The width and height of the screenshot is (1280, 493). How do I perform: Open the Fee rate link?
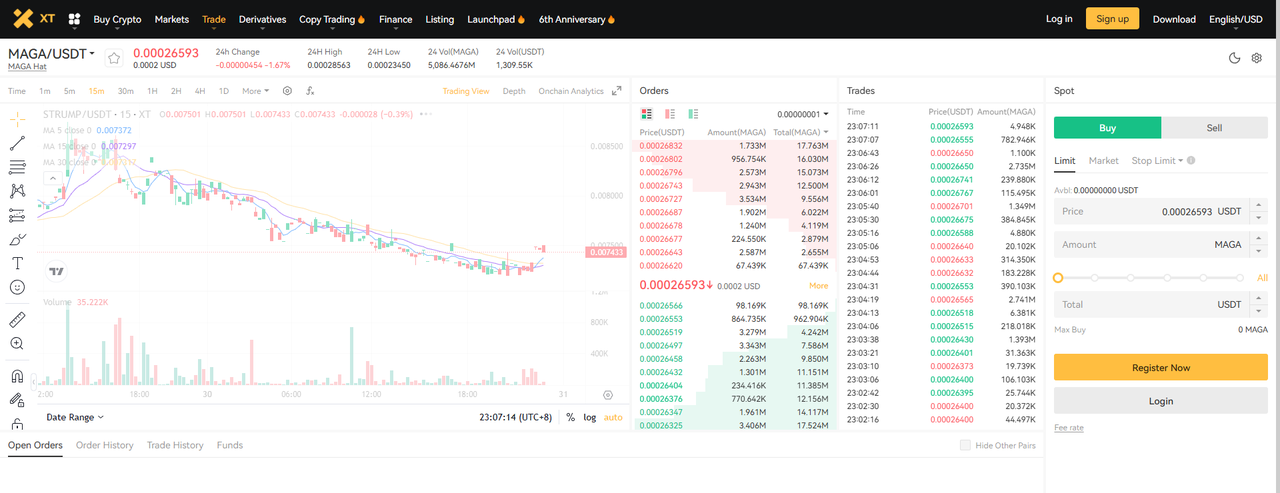click(1068, 428)
